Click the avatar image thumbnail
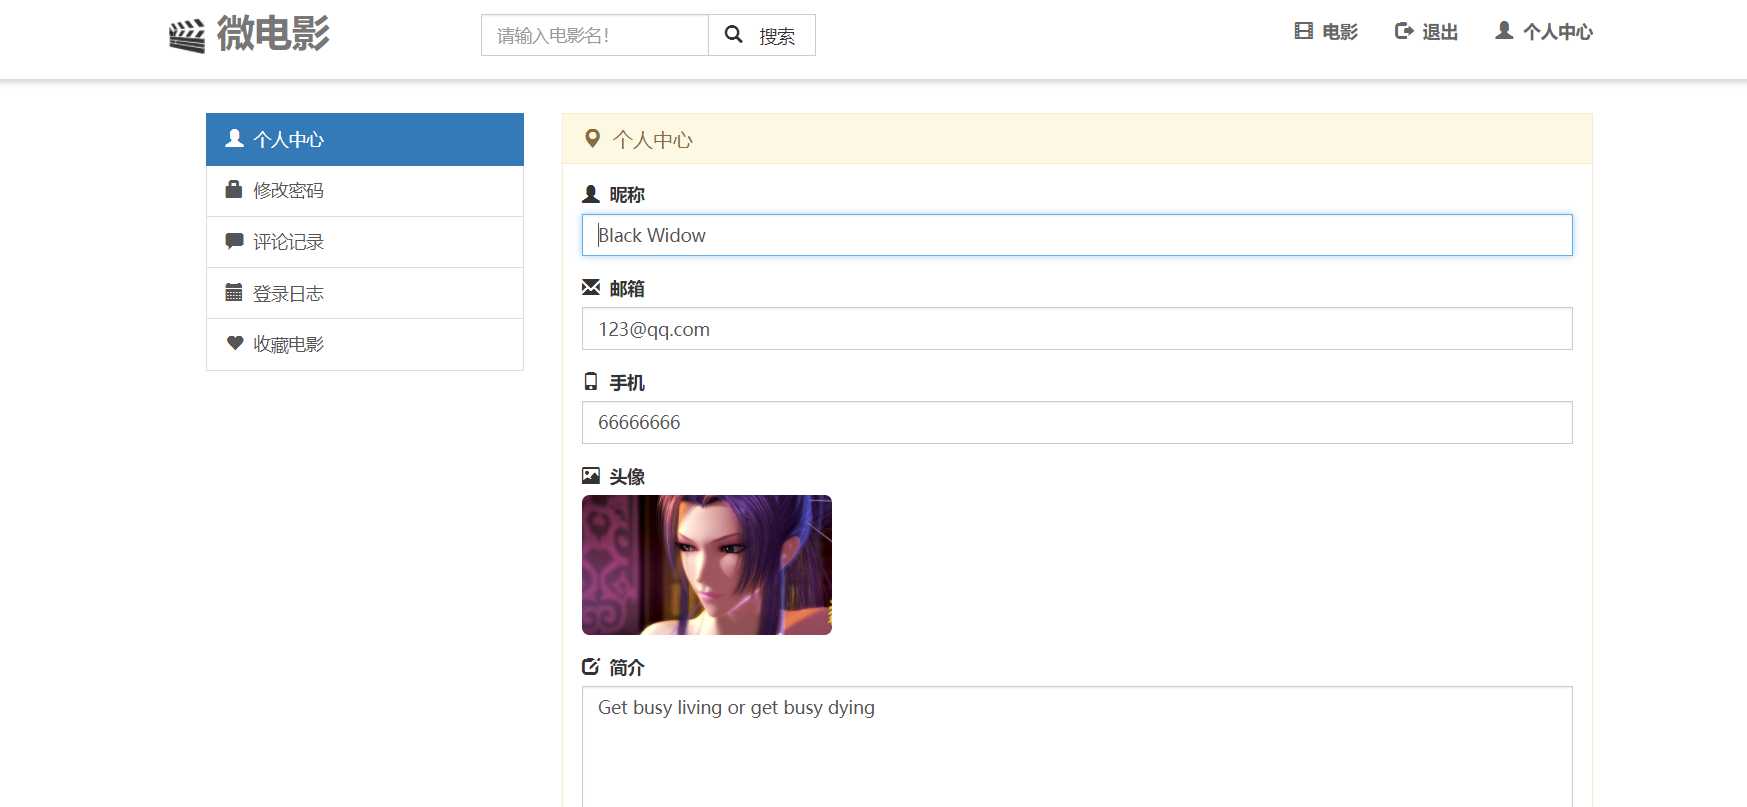 click(x=707, y=565)
